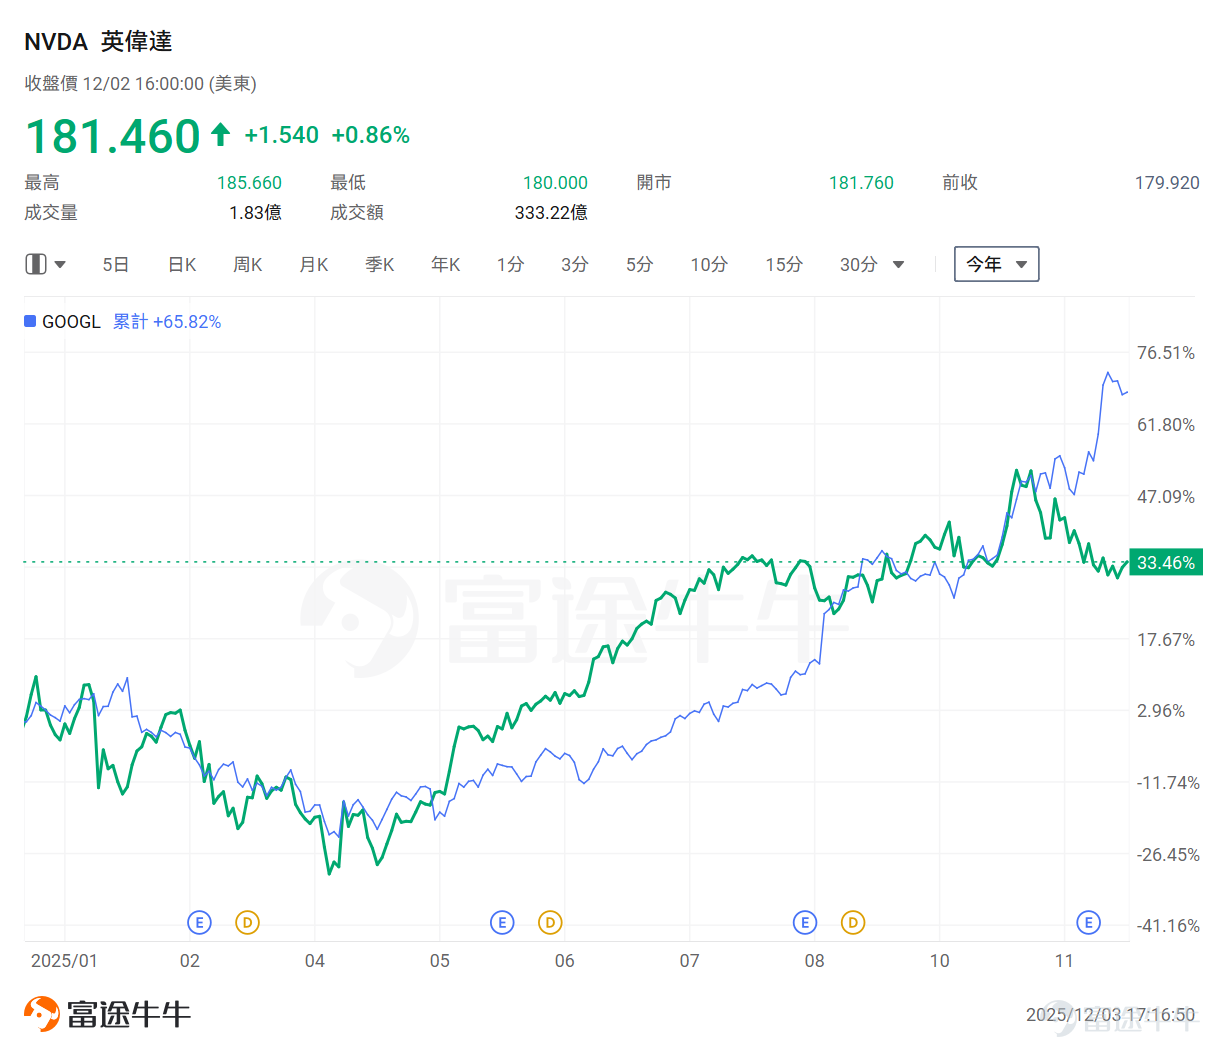Open the 季K chart tab
Viewport: 1220px width, 1055px height.
380,264
